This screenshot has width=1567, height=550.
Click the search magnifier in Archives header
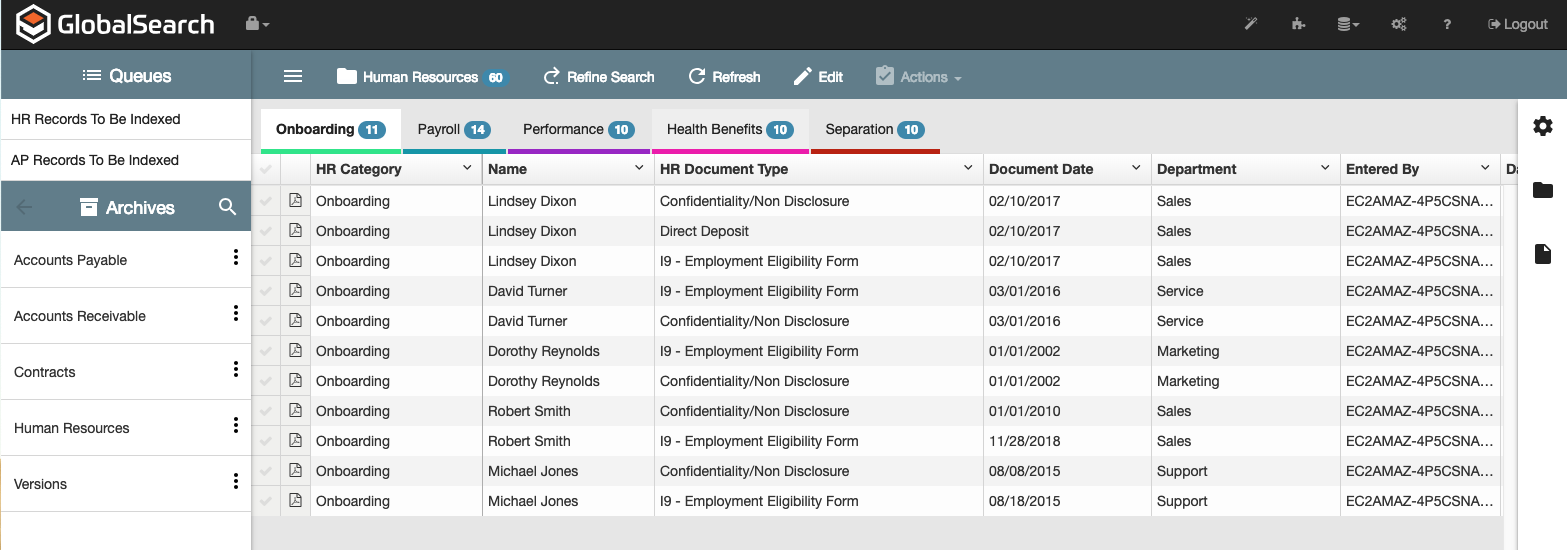pos(228,207)
